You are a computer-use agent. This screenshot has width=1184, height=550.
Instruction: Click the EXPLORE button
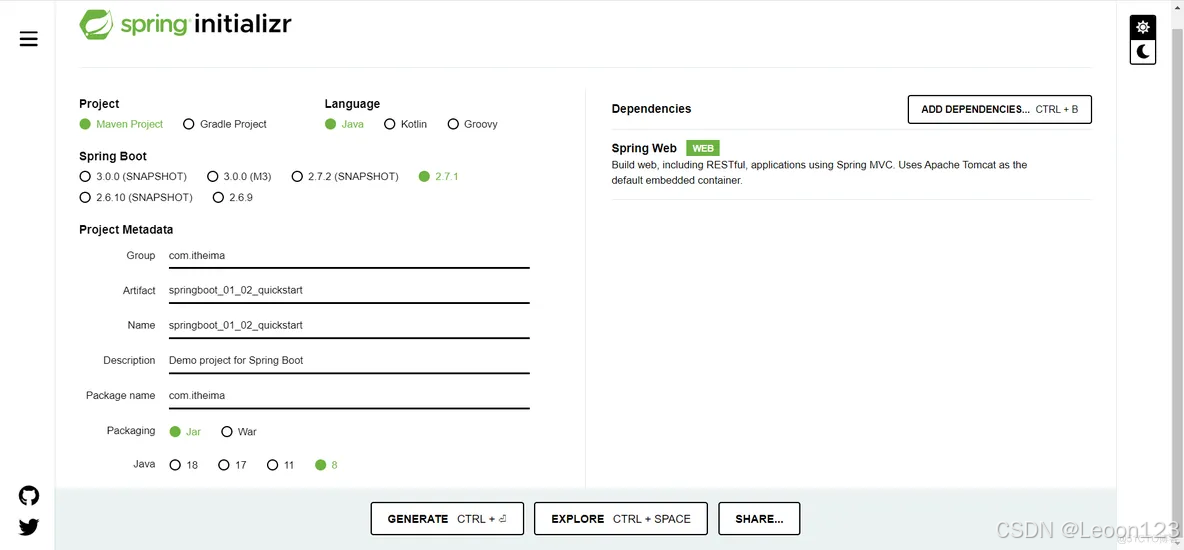point(621,519)
